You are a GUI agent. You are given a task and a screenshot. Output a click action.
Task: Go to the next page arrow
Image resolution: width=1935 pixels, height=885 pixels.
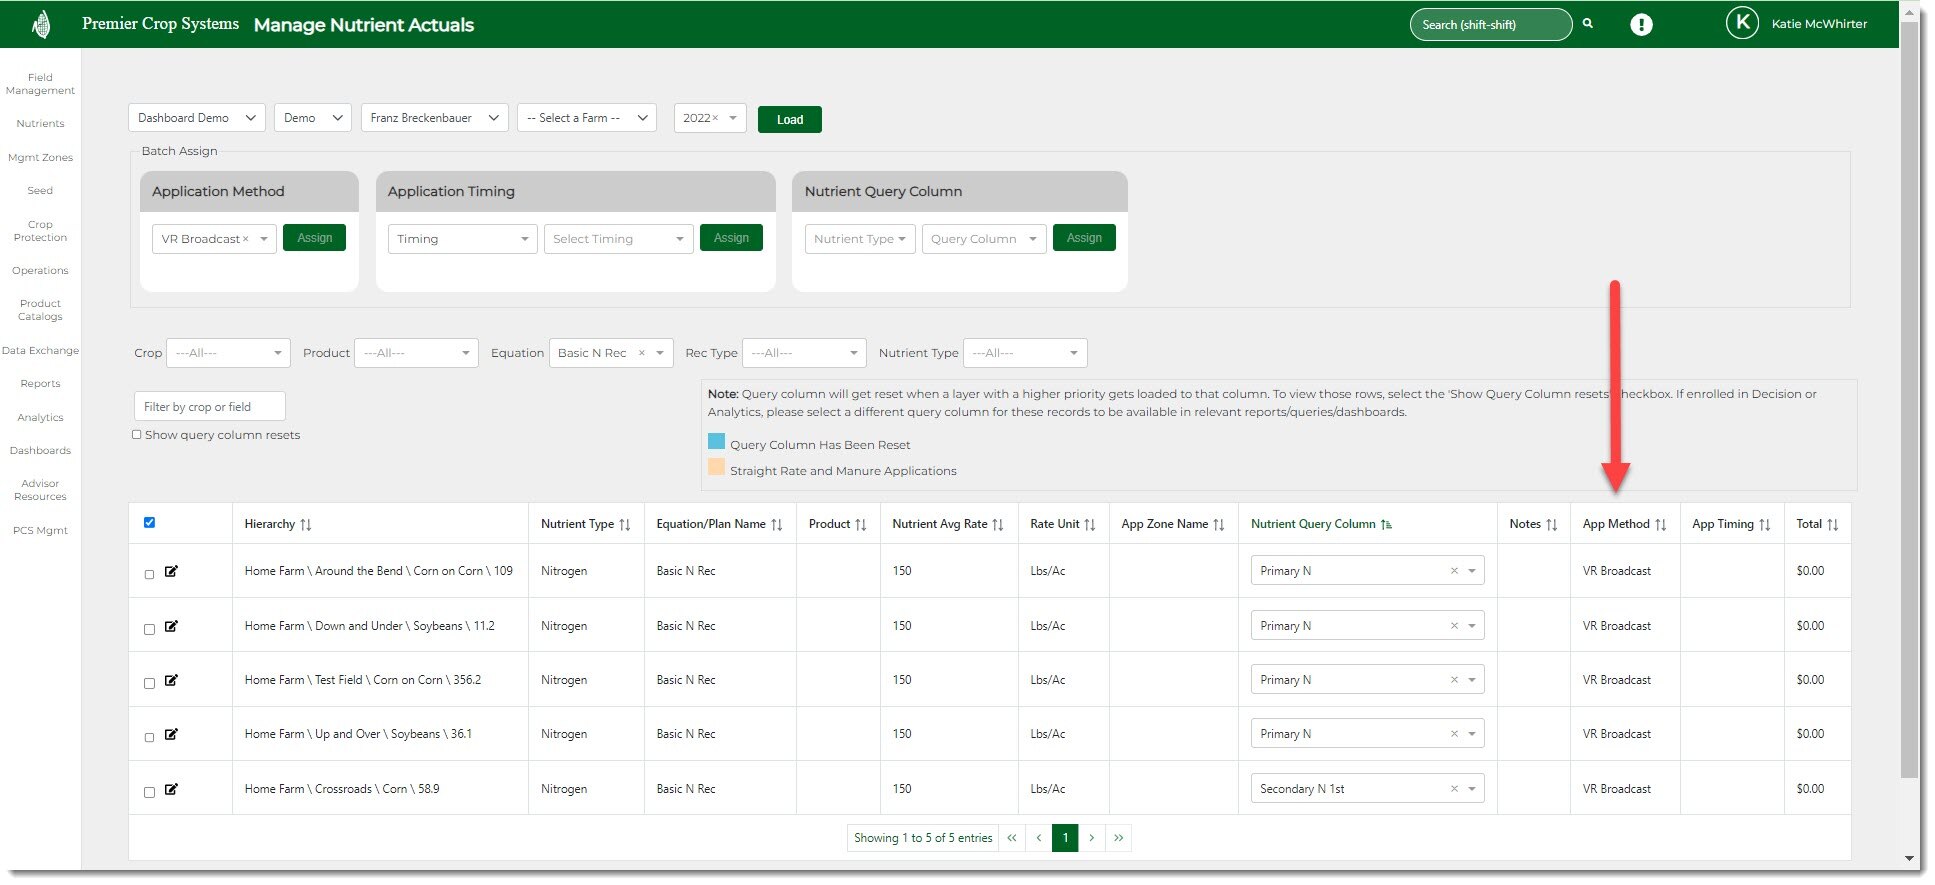click(x=1092, y=838)
